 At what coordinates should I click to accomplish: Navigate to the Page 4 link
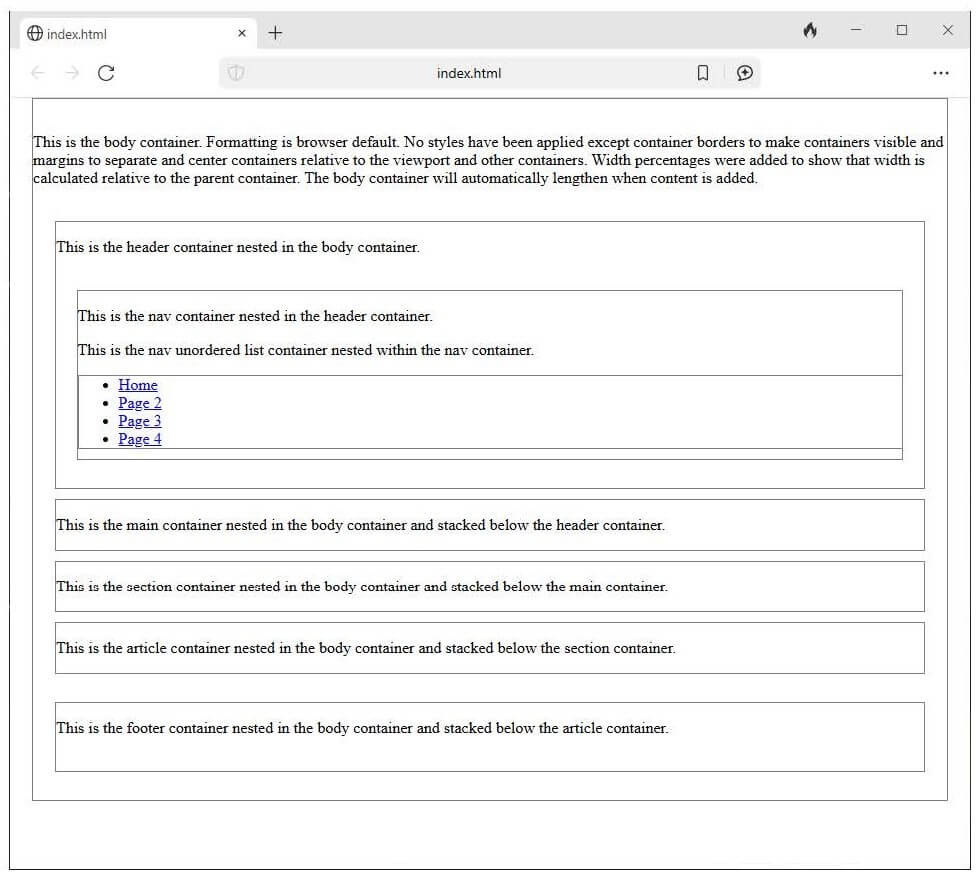coord(140,439)
